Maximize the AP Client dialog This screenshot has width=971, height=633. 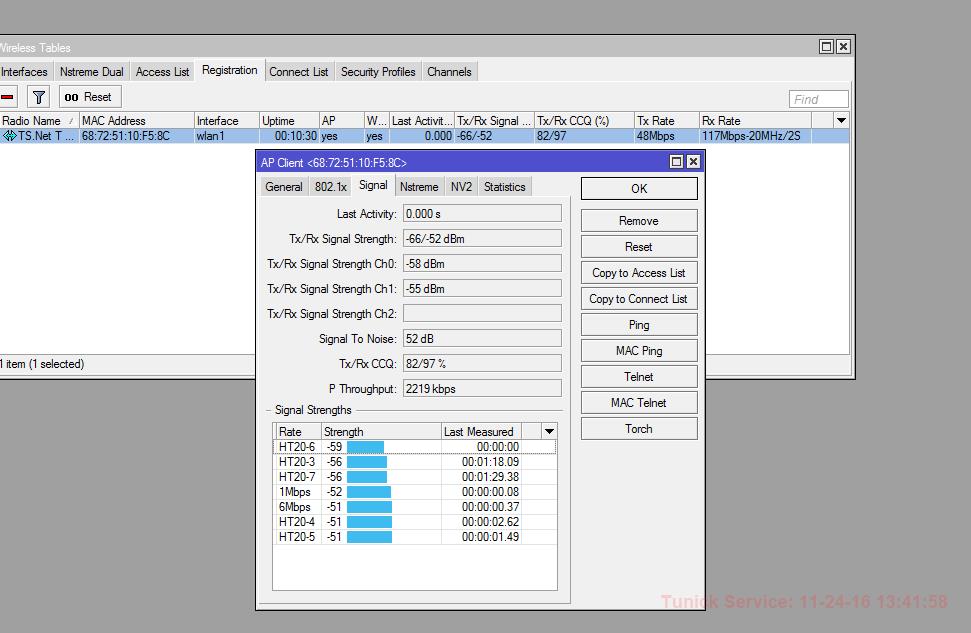(677, 162)
